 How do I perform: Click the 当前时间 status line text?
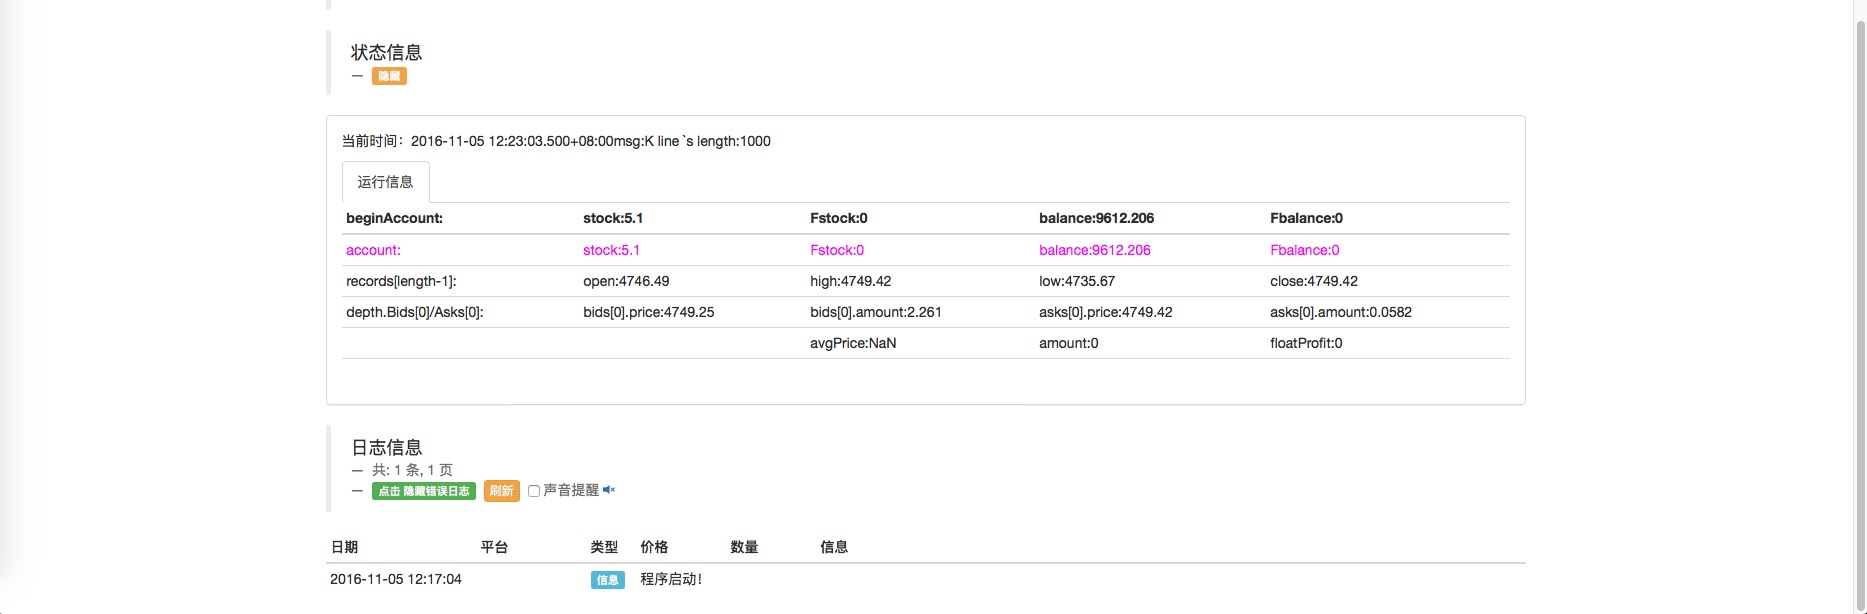(556, 141)
